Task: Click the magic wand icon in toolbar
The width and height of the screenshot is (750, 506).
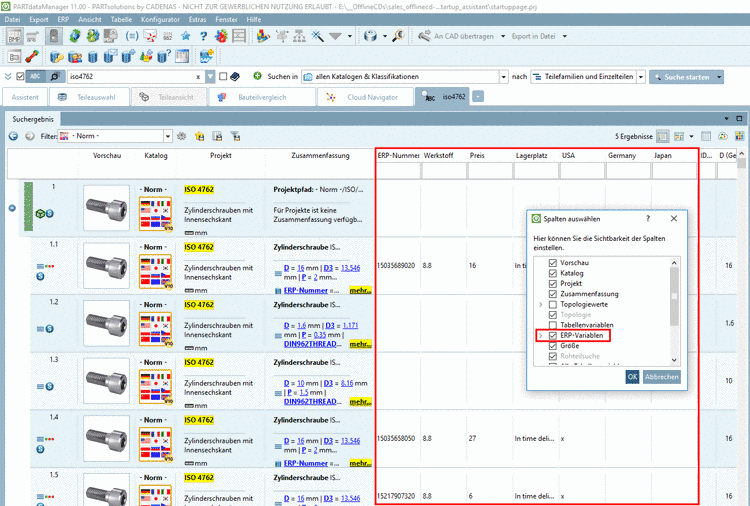Action: click(317, 36)
